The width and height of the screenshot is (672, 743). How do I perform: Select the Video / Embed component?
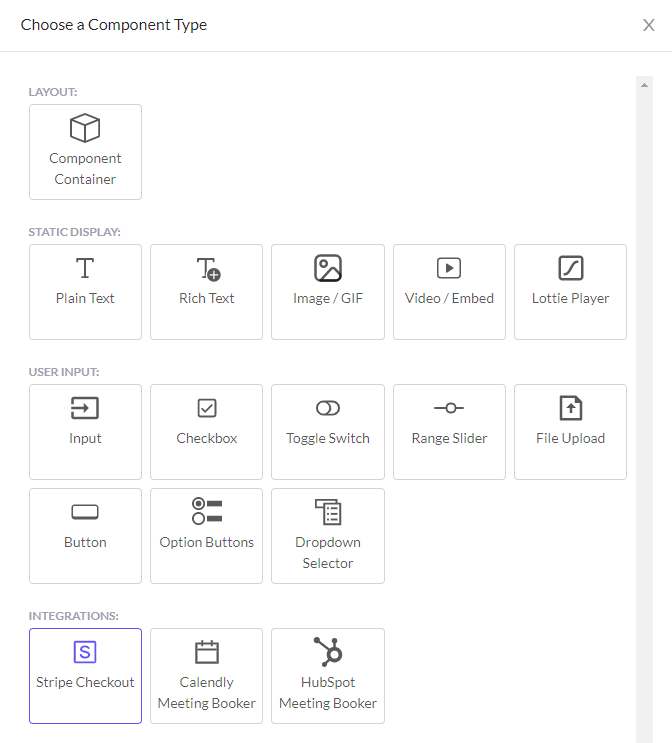point(449,292)
